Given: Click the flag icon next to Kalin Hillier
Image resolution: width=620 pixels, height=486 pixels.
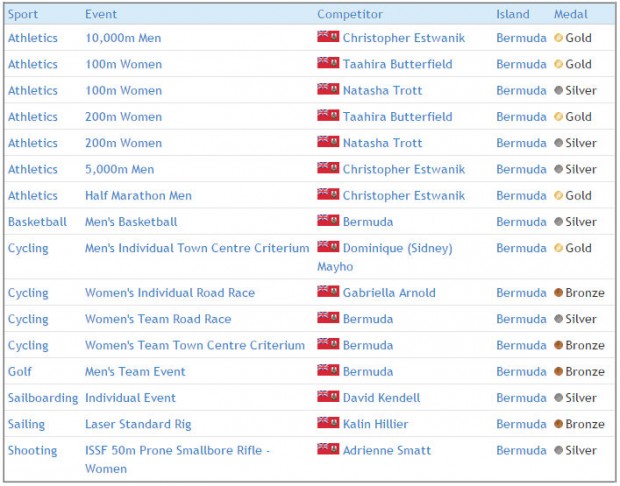Looking at the screenshot, I should tap(327, 423).
